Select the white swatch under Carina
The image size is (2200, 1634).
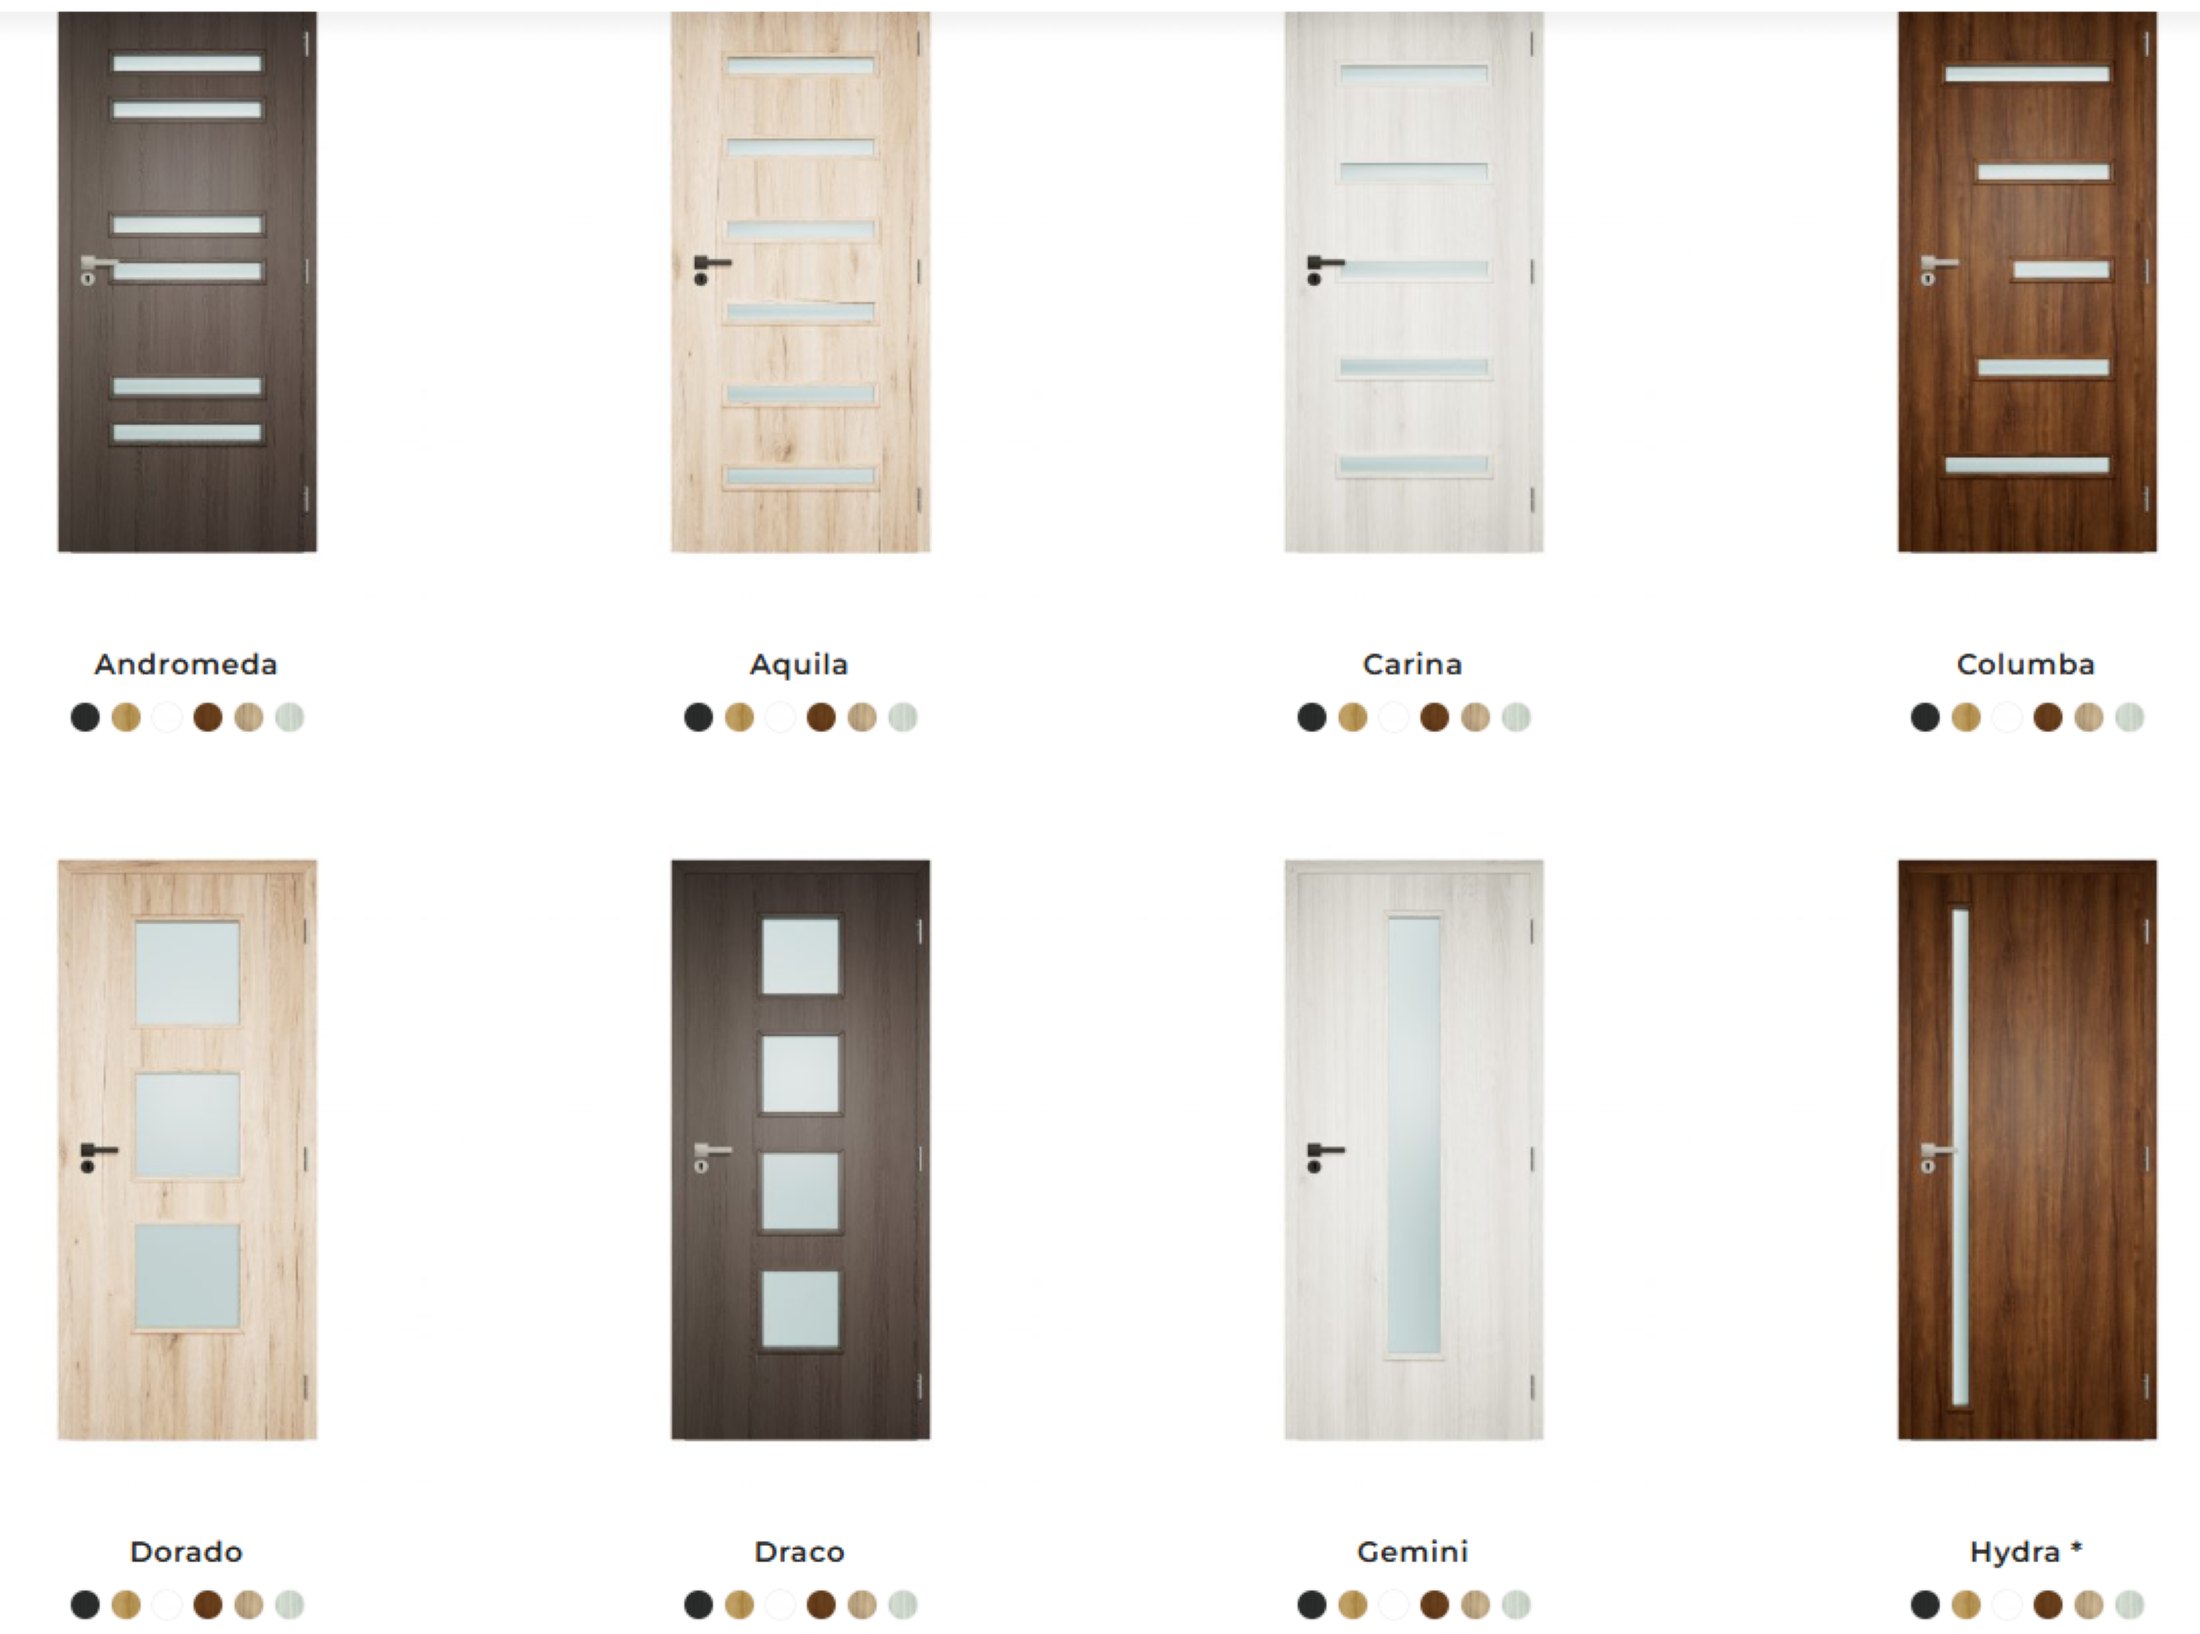[x=1393, y=717]
